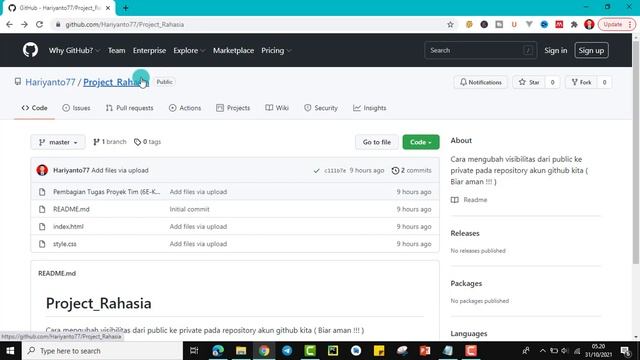Open Task View on taskbar
Image resolution: width=640 pixels, height=360 pixels.
[194, 351]
